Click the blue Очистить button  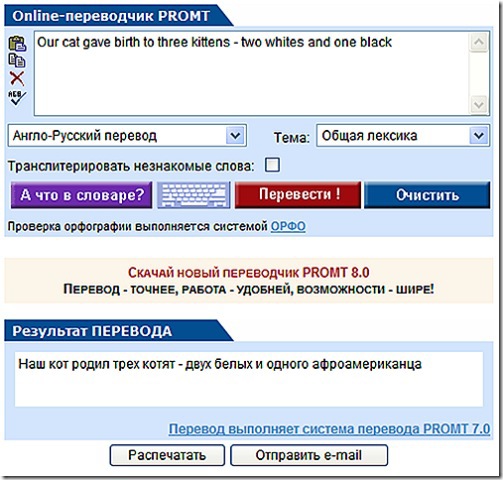click(x=427, y=195)
